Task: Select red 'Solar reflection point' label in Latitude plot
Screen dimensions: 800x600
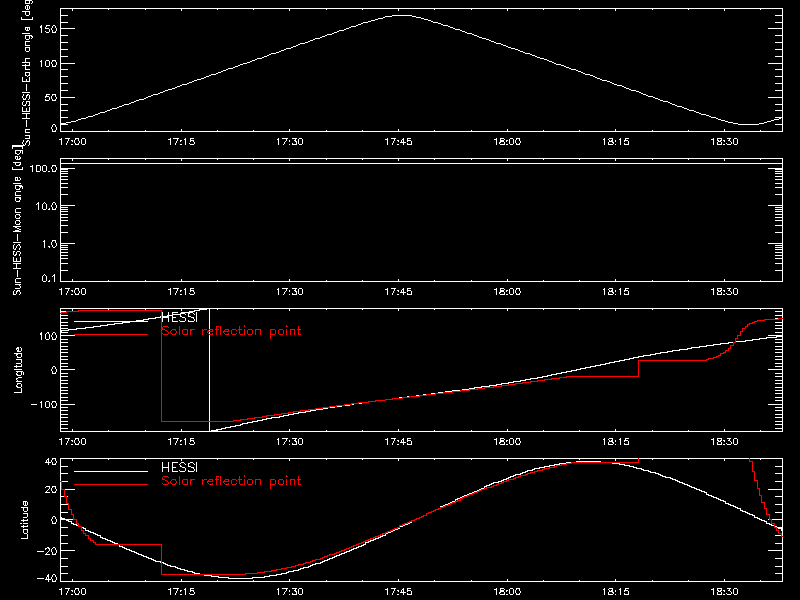Action: click(x=231, y=481)
